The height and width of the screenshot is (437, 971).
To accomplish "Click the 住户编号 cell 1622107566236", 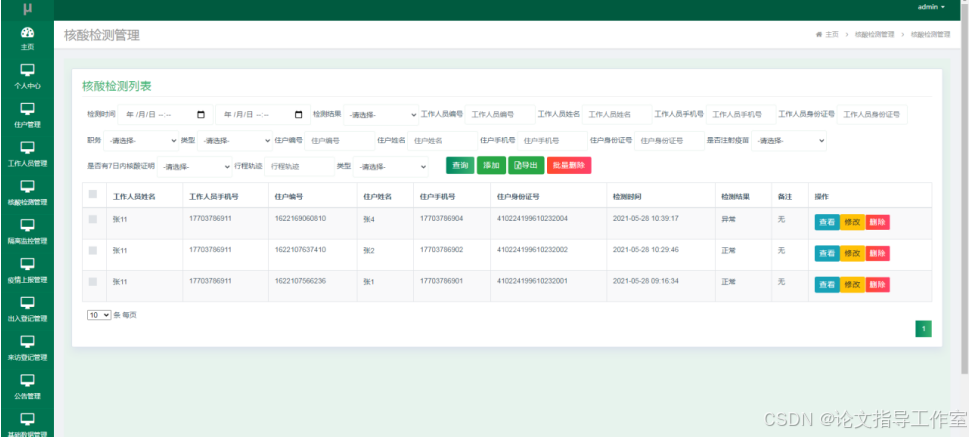I will pos(300,281).
